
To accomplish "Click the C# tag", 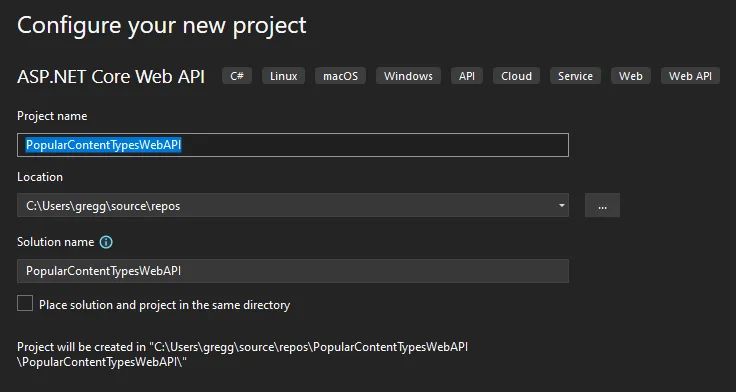I will 237,76.
